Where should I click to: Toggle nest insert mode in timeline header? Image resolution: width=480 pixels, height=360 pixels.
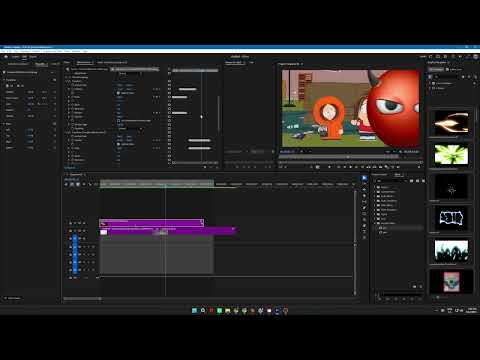pos(66,184)
